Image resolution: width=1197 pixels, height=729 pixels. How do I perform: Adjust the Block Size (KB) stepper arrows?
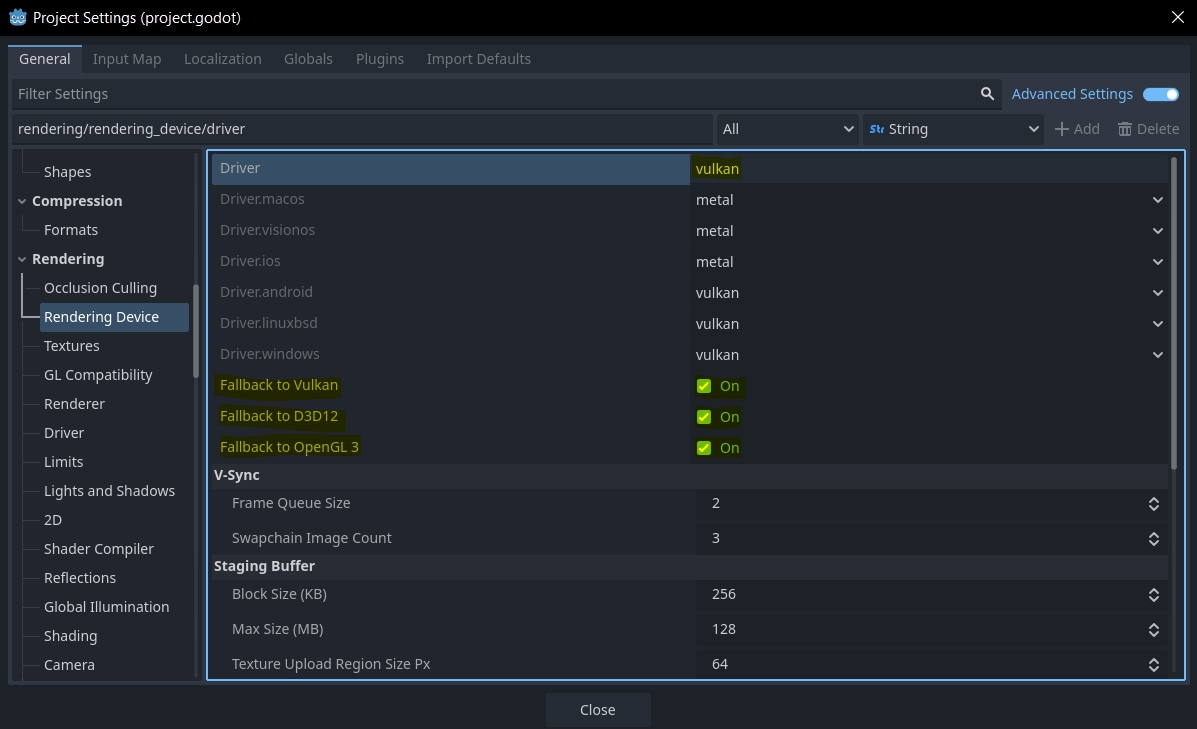pos(1153,595)
